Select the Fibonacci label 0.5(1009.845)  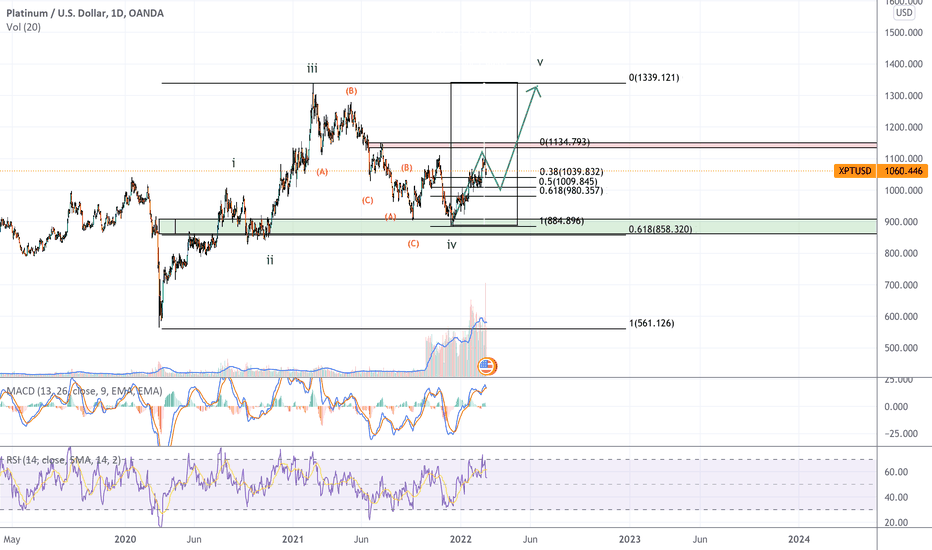[568, 181]
